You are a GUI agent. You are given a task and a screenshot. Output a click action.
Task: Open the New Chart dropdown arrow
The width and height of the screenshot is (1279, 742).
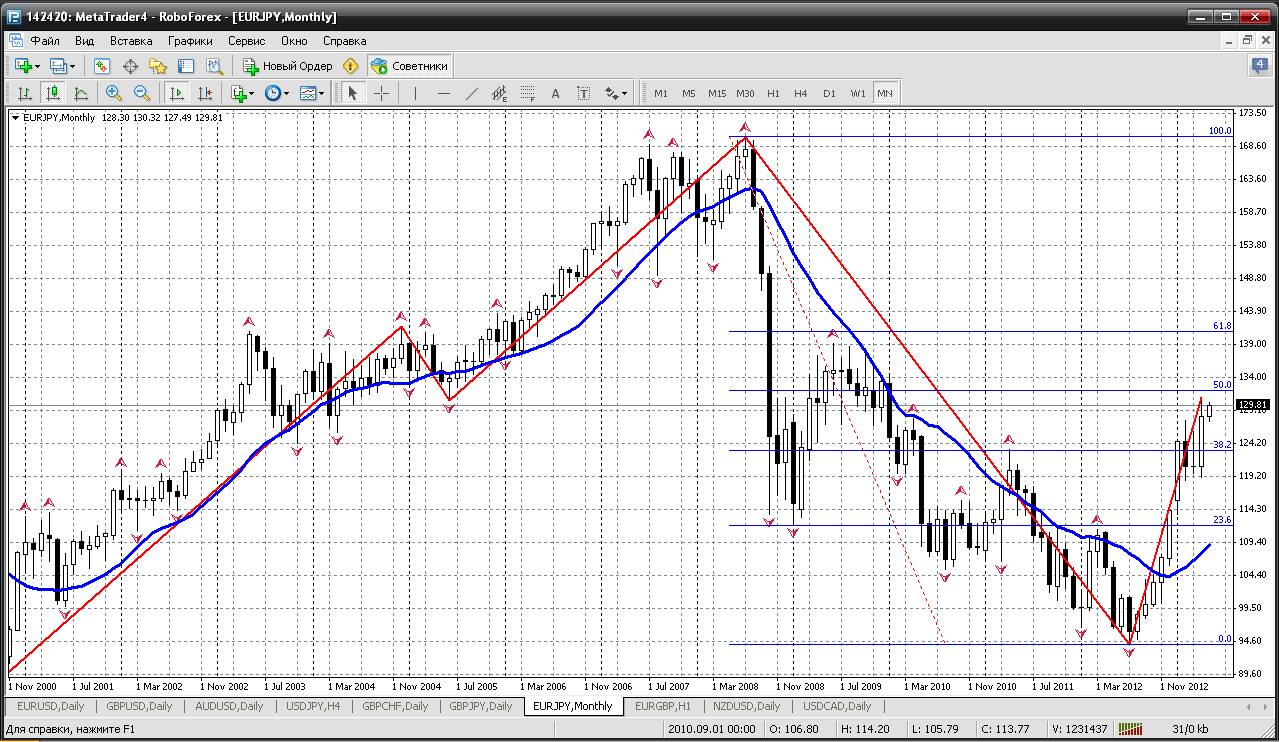38,66
